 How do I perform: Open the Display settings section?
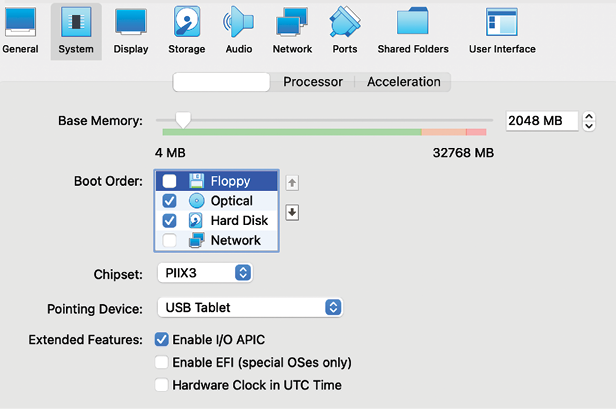(x=131, y=31)
